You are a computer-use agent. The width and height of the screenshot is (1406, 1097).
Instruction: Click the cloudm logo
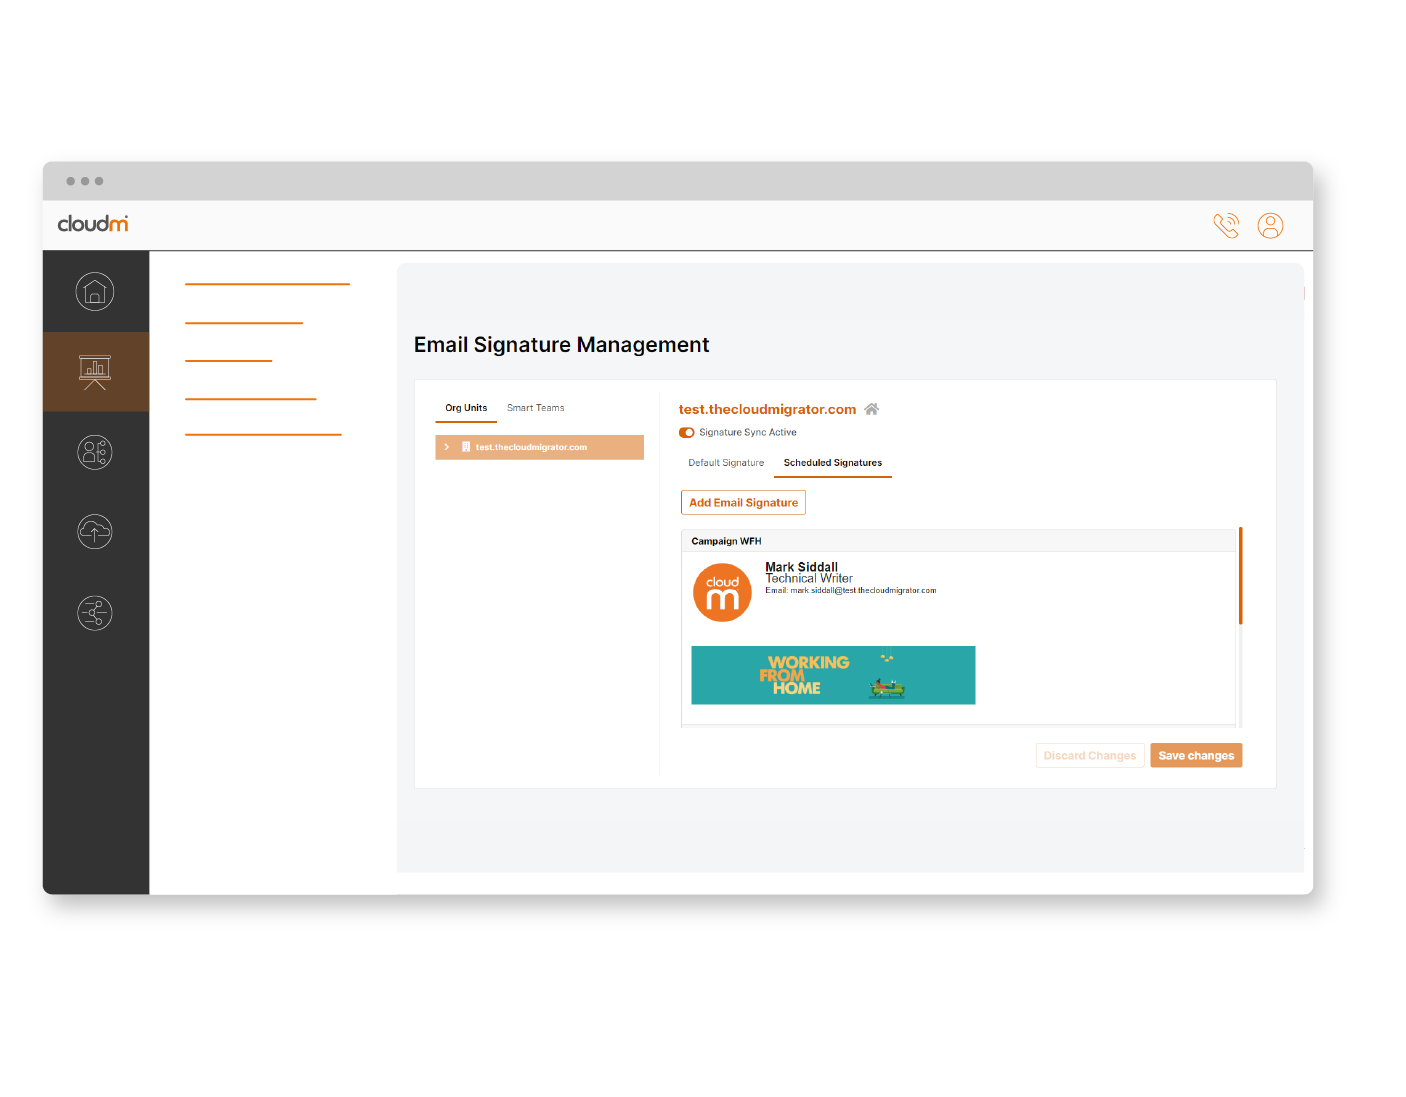click(x=93, y=223)
